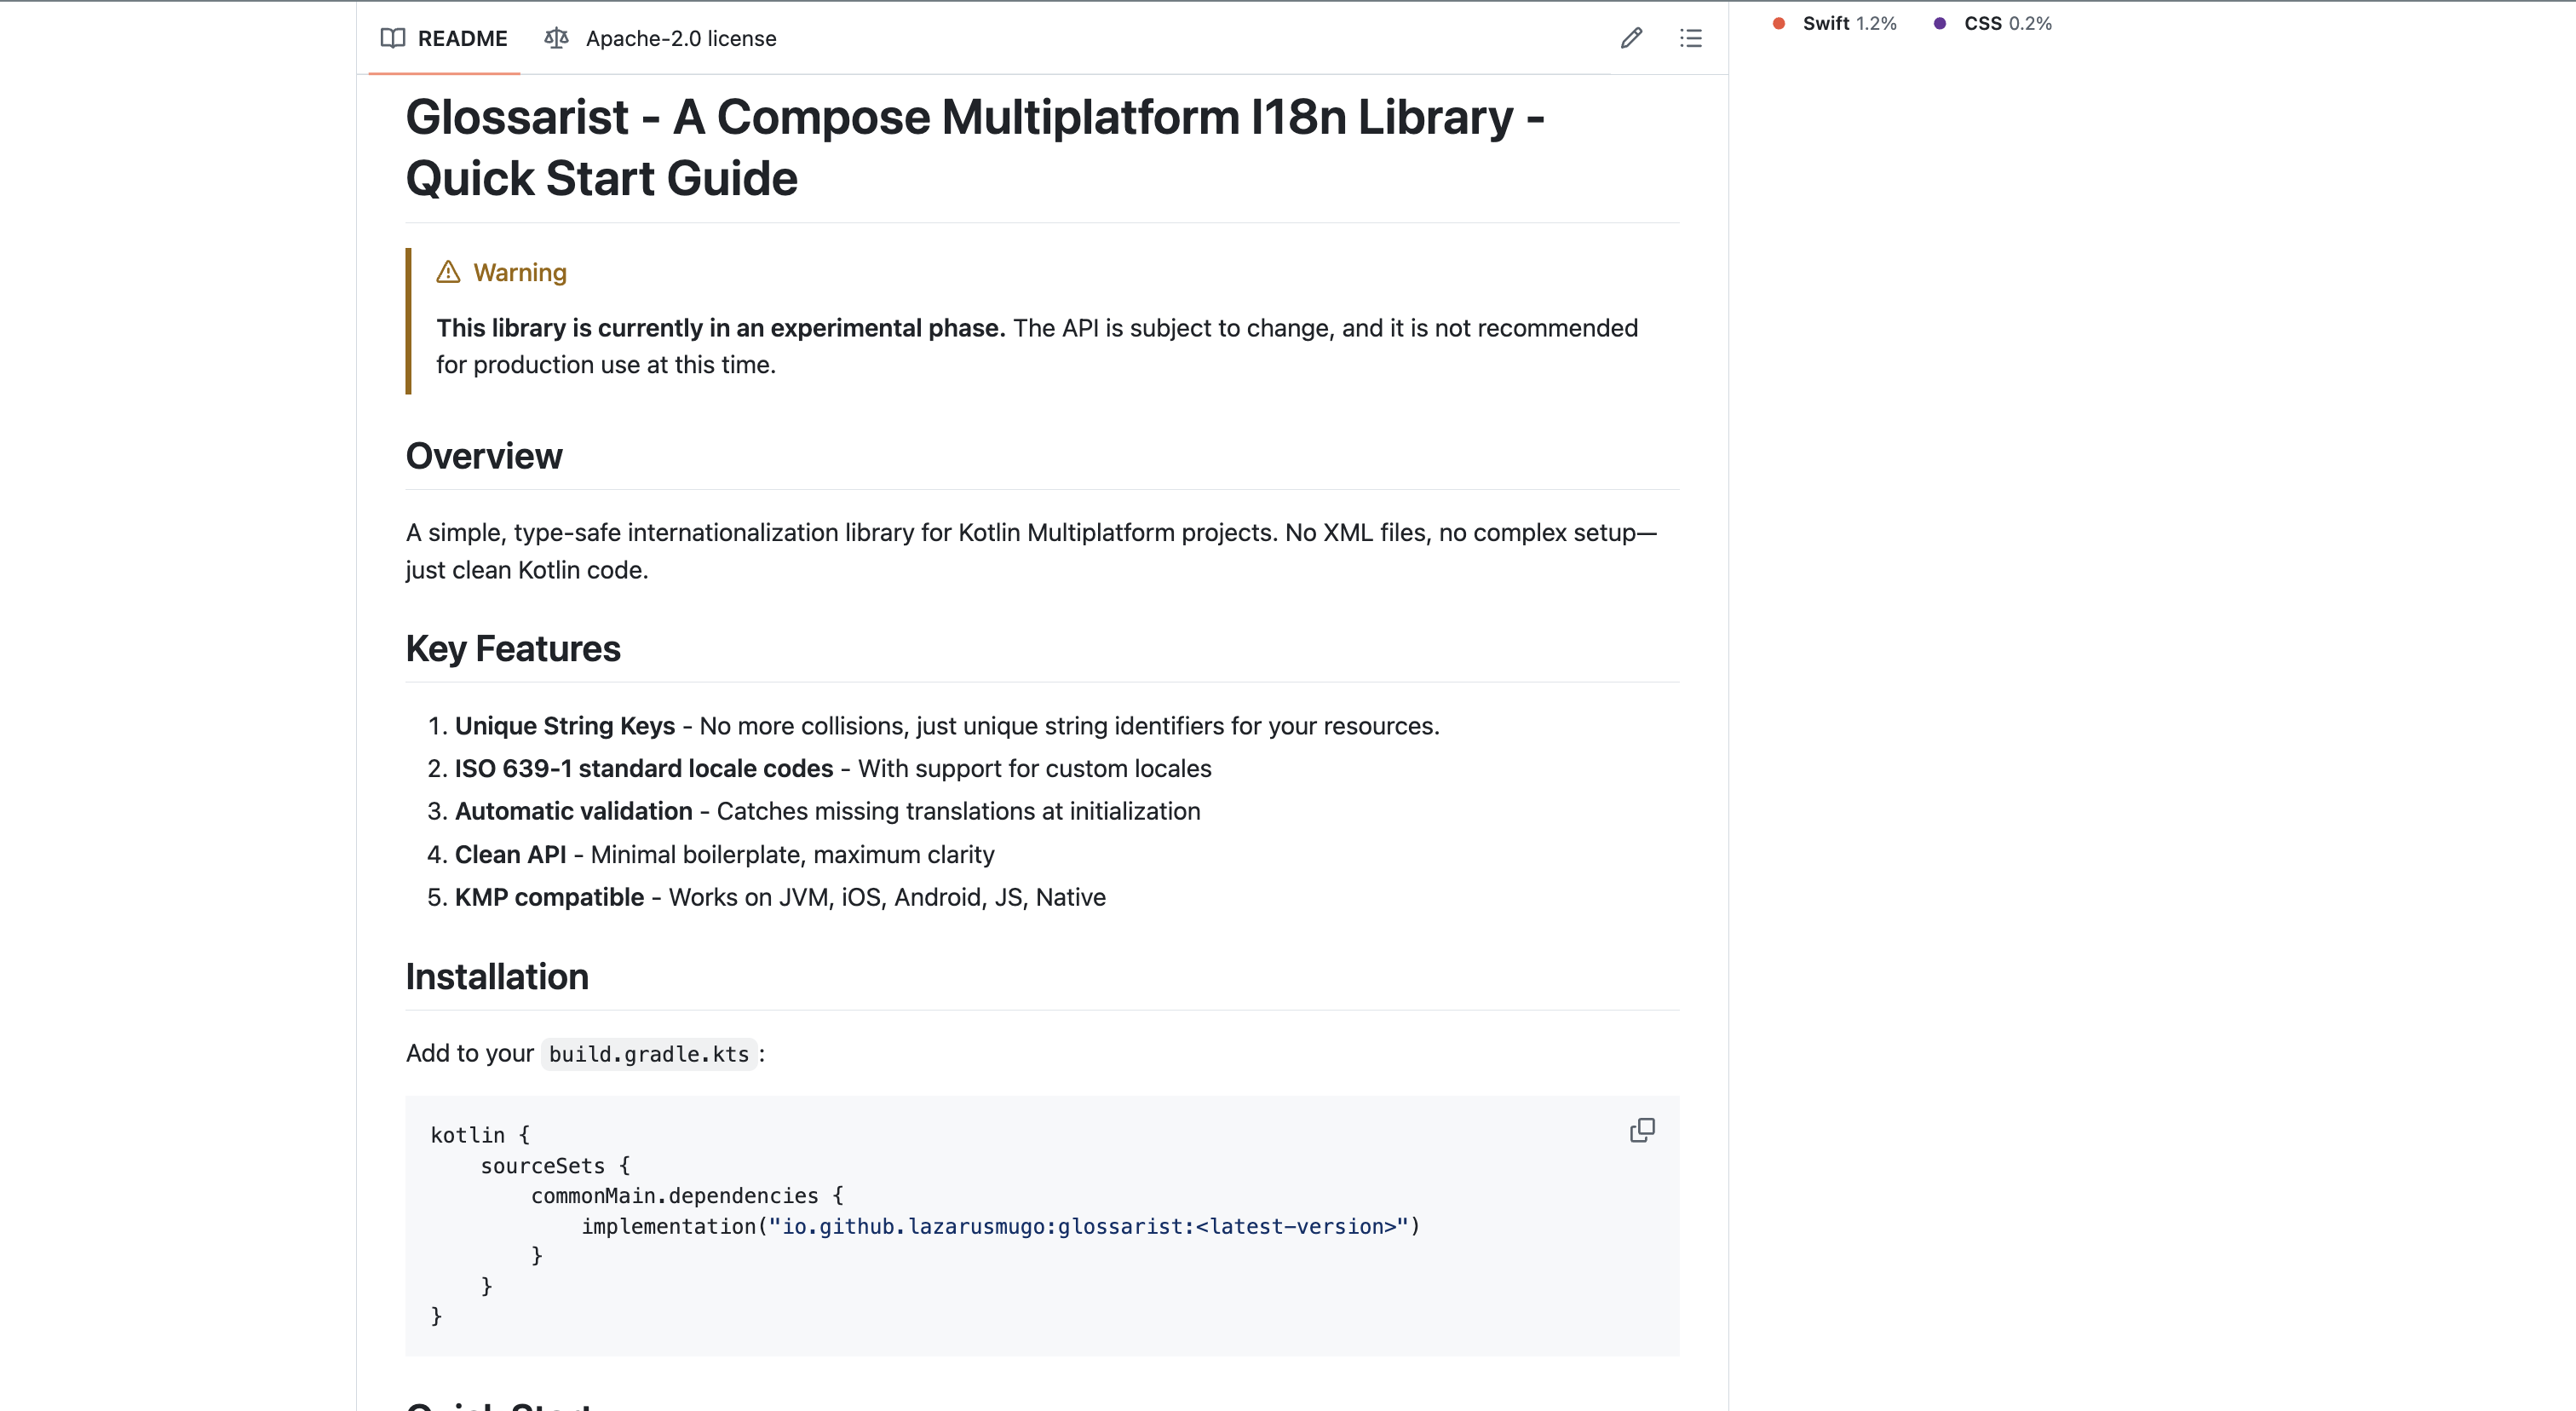Click the bold Unique String Keys item
The width and height of the screenshot is (2576, 1411).
tap(565, 726)
